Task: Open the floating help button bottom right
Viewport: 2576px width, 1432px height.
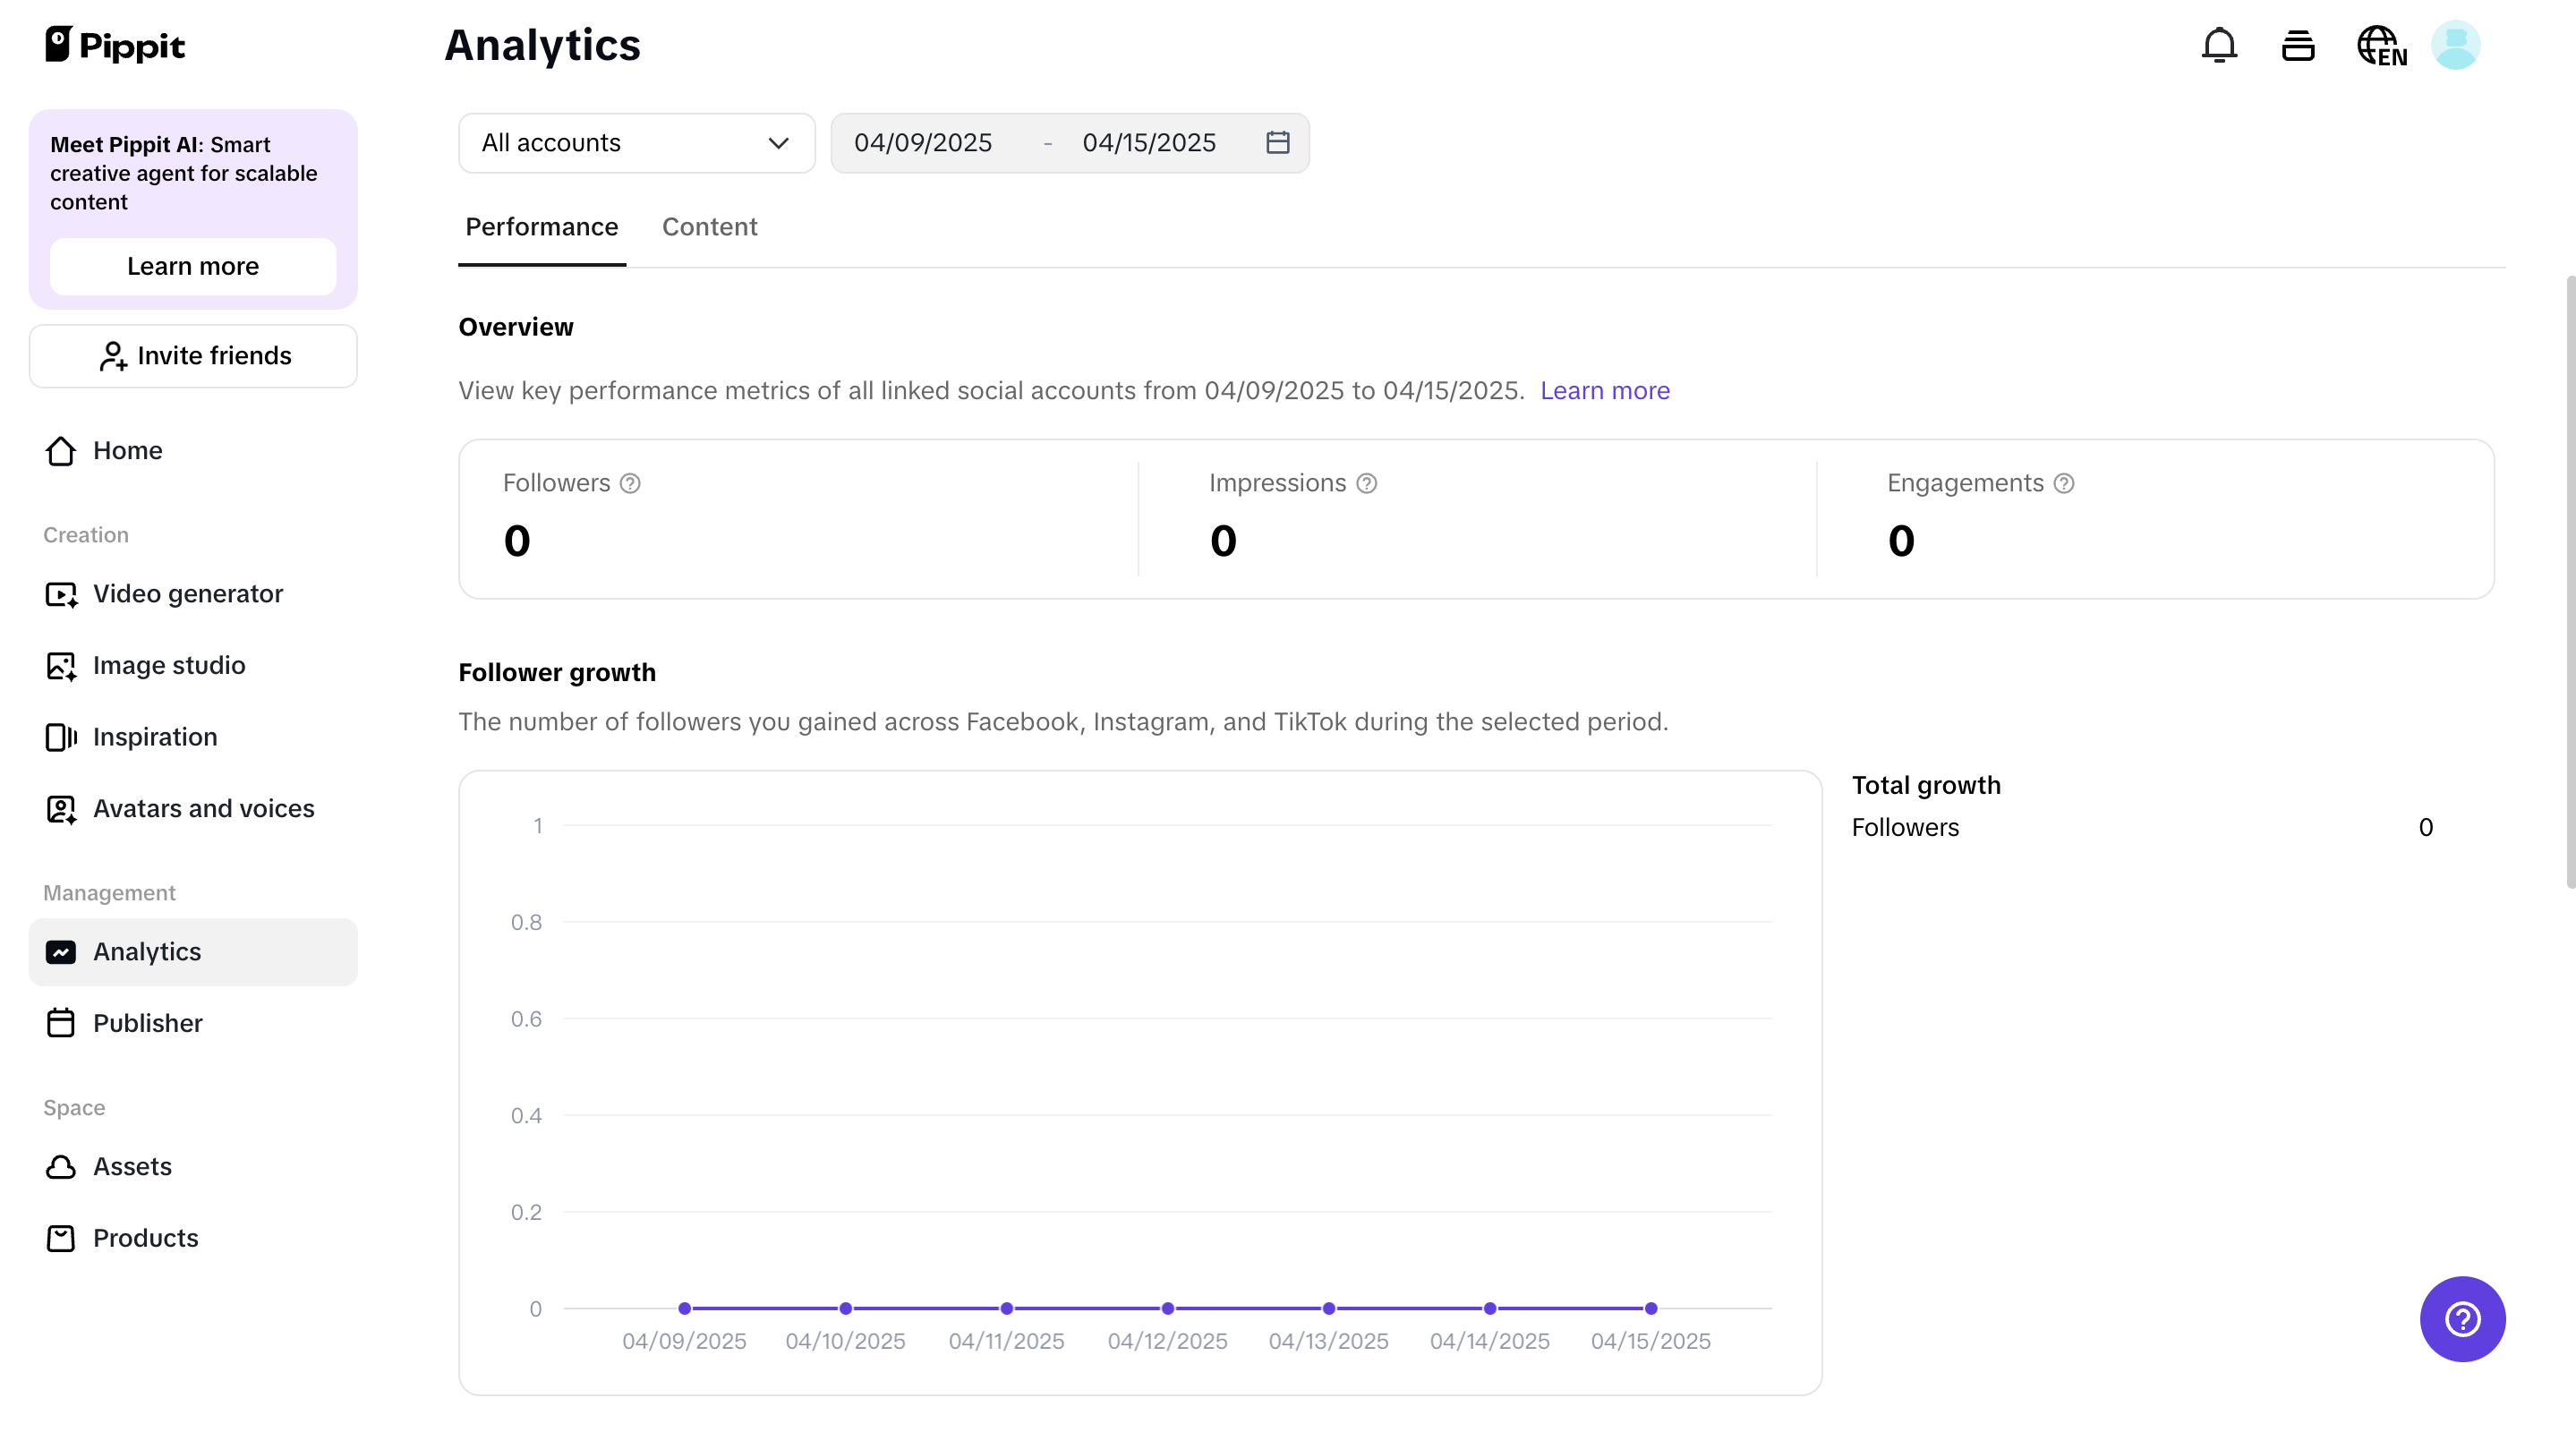Action: (2462, 1319)
